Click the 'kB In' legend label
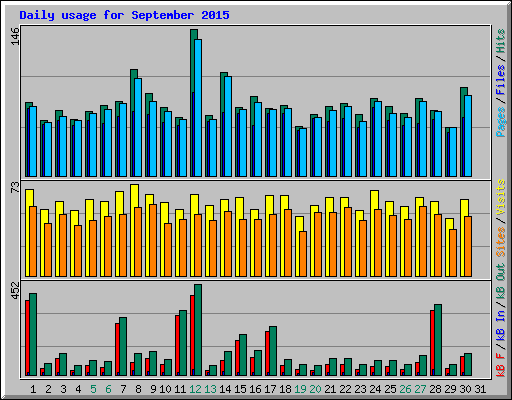The image size is (512, 400). pos(500,325)
